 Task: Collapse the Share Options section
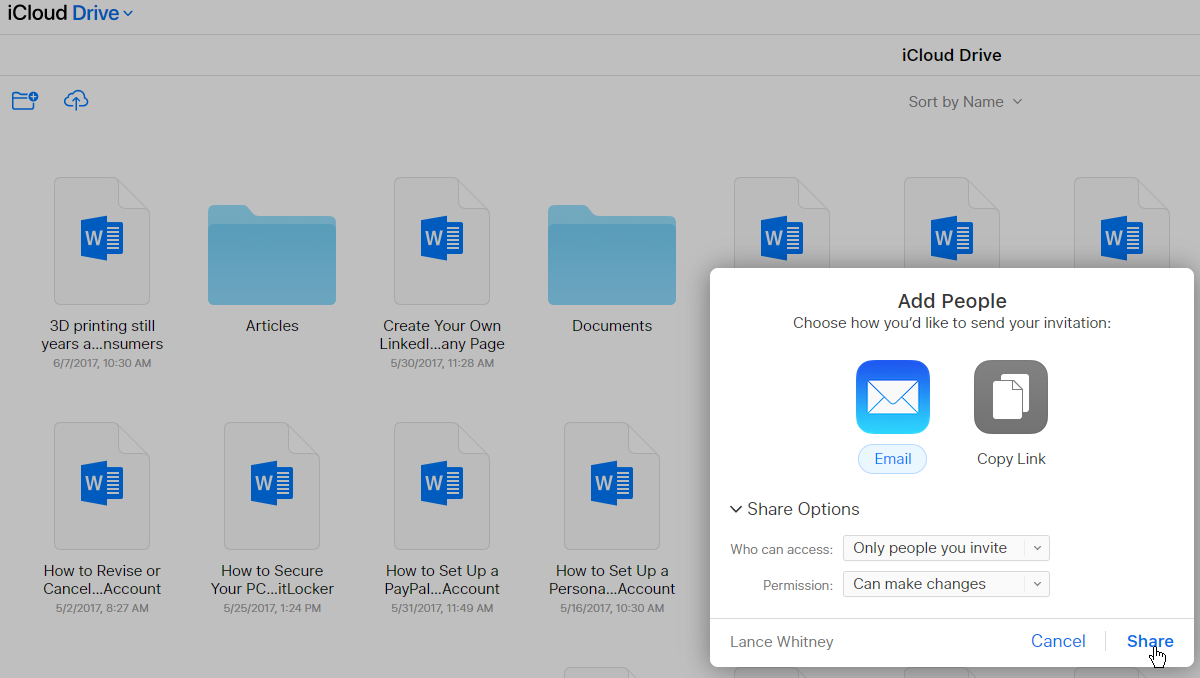coord(795,509)
